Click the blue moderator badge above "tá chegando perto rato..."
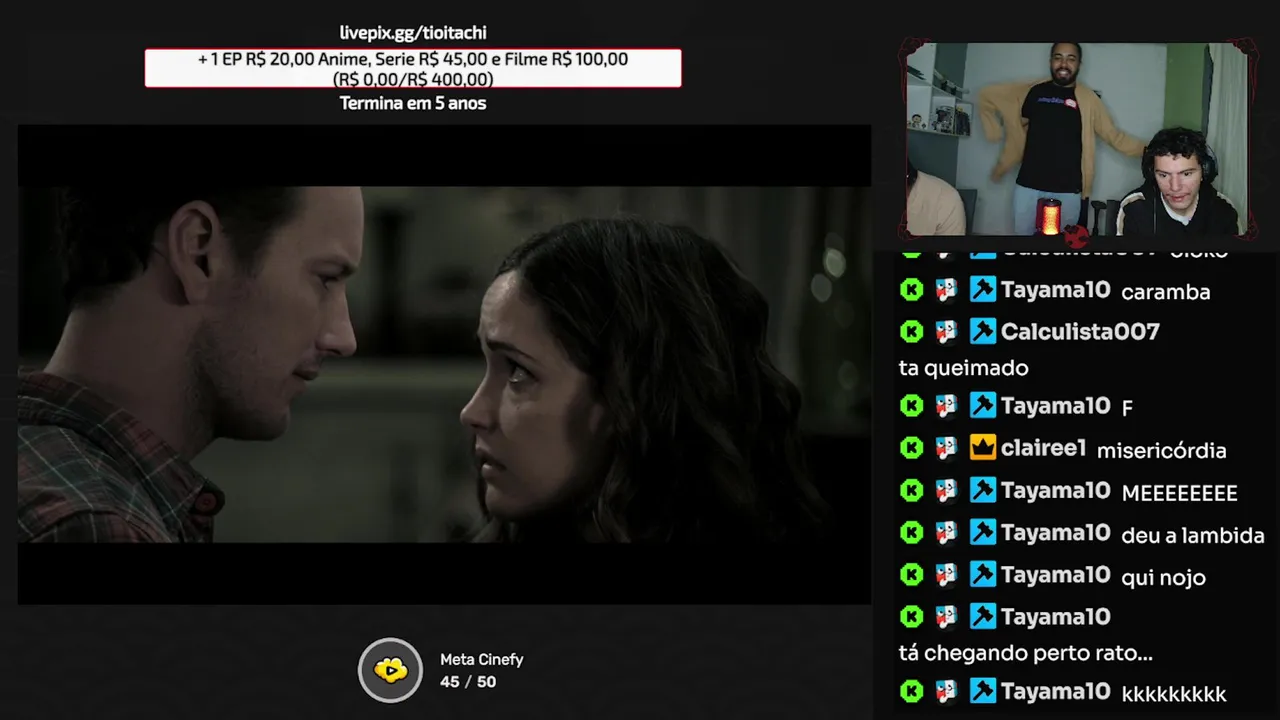 coord(983,617)
